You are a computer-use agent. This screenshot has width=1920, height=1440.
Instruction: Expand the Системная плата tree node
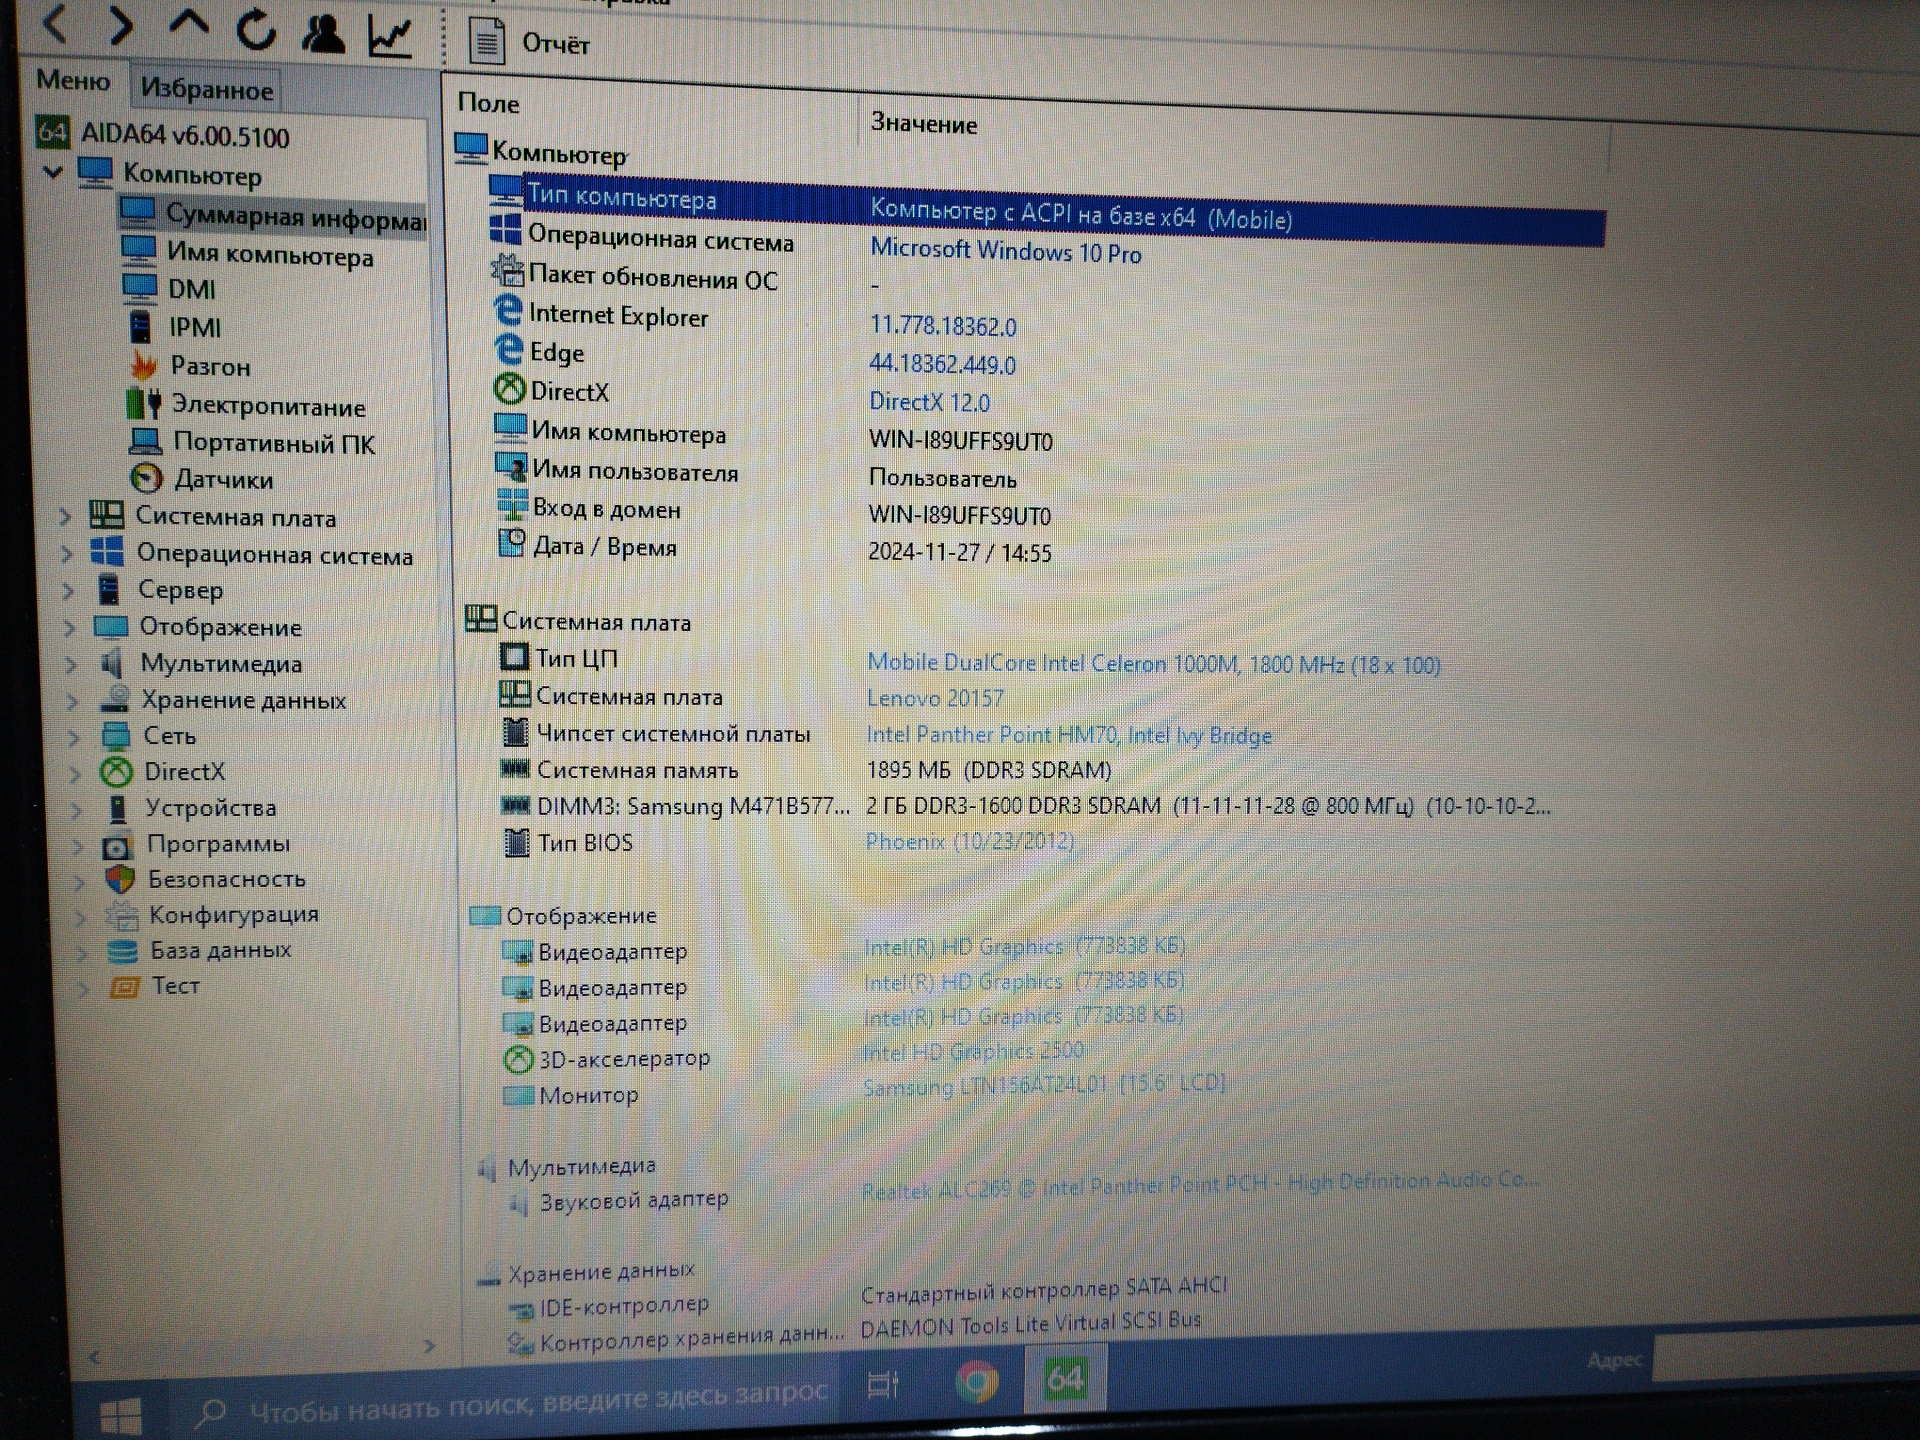pyautogui.click(x=65, y=516)
